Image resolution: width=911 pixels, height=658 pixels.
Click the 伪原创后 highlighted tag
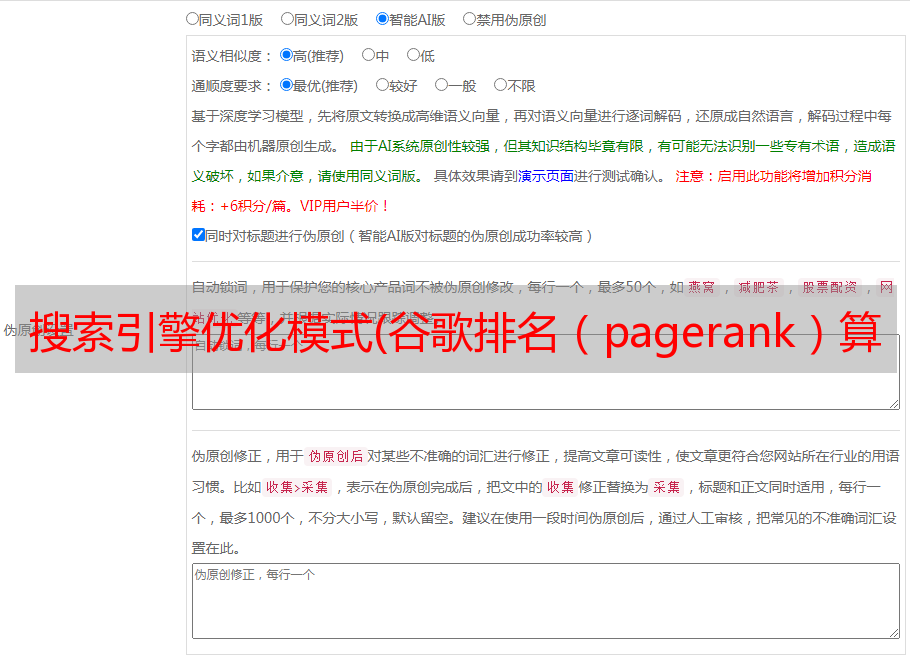click(x=335, y=457)
